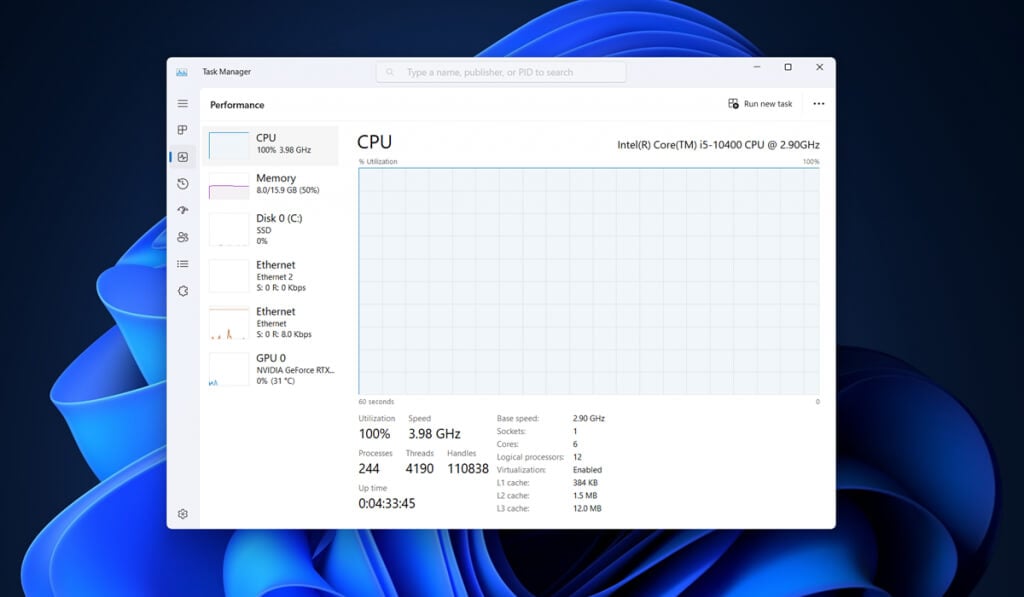Viewport: 1024px width, 597px height.
Task: Click the search box in title bar
Action: point(501,73)
